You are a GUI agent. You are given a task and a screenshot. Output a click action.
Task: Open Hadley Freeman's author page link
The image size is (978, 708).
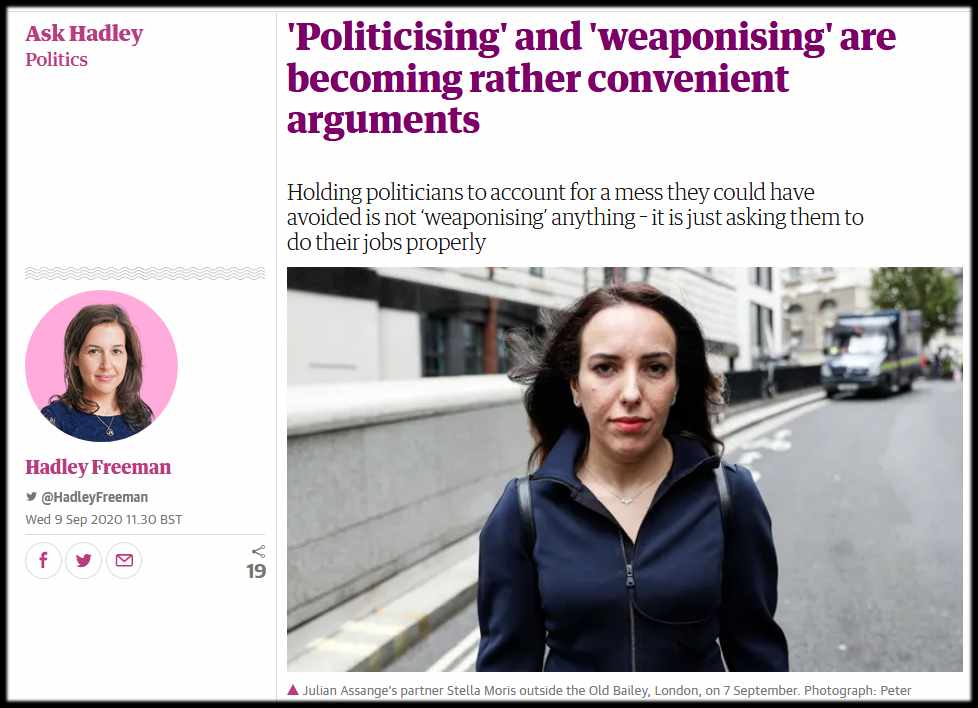click(x=98, y=467)
